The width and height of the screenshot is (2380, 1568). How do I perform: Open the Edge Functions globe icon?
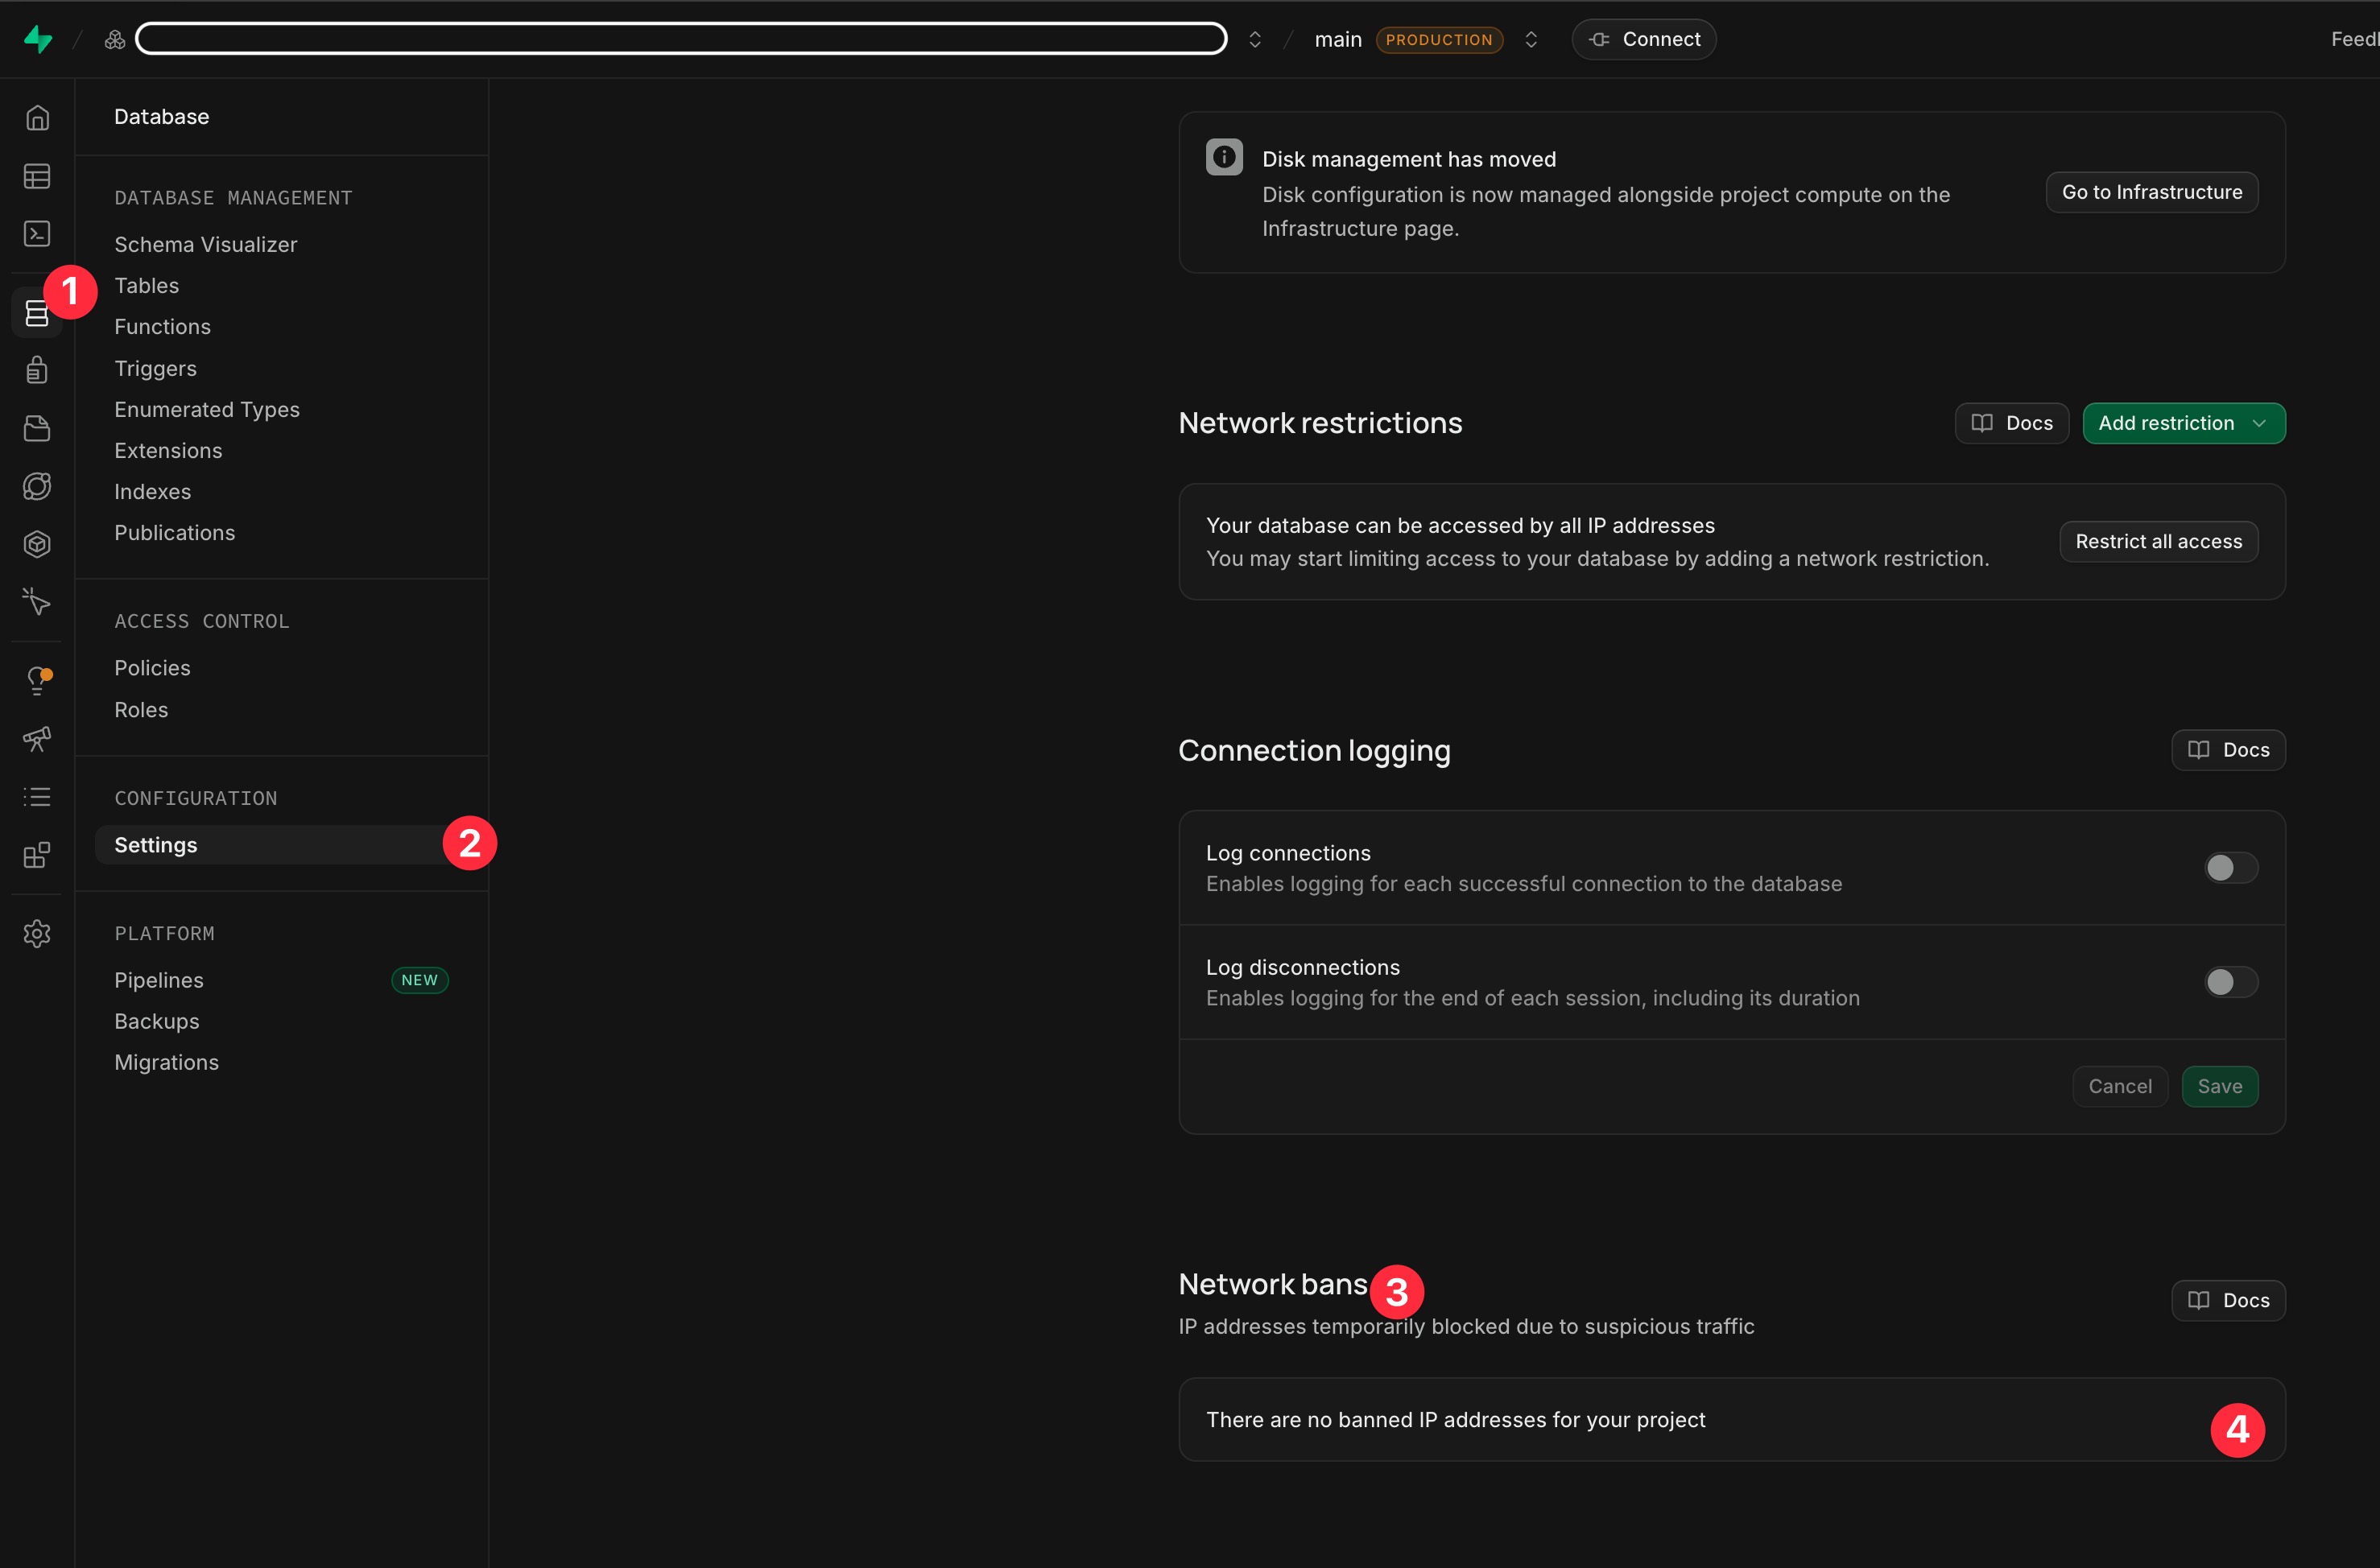click(x=37, y=486)
